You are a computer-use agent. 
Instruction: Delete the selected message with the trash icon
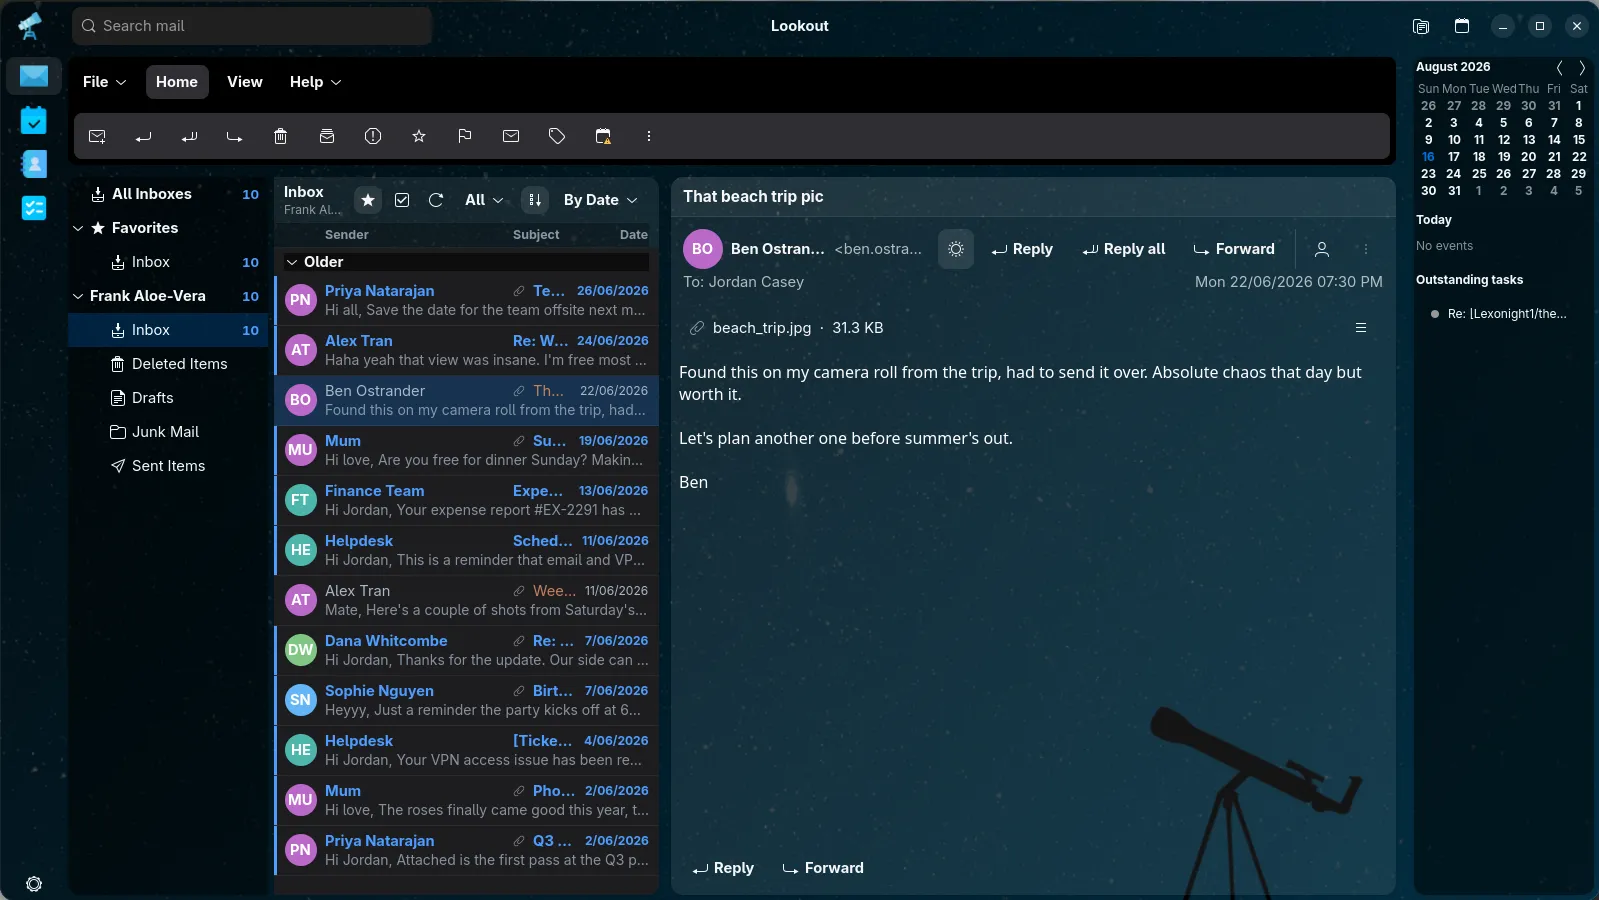point(281,136)
